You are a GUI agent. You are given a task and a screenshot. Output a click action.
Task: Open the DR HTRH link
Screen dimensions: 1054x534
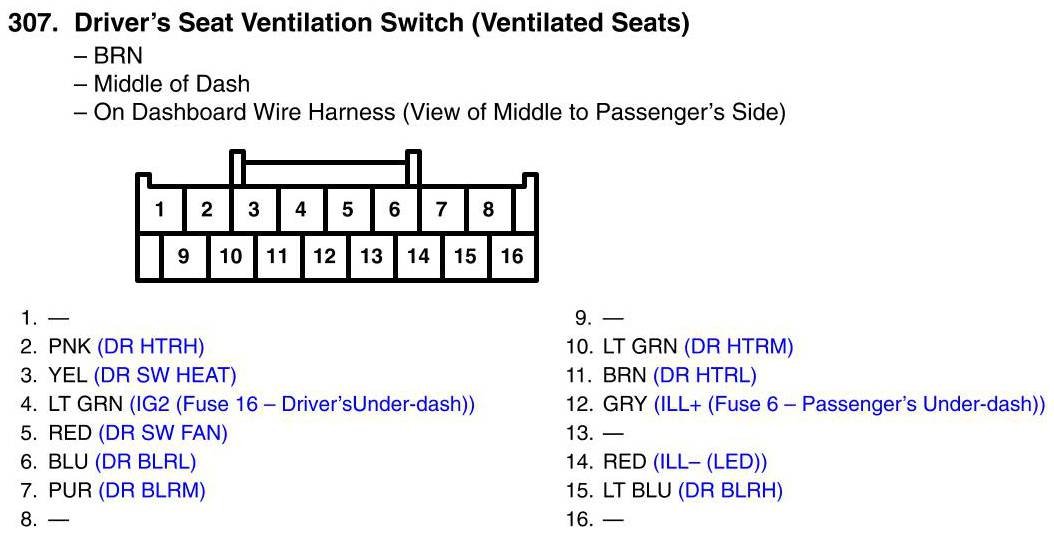tap(151, 347)
